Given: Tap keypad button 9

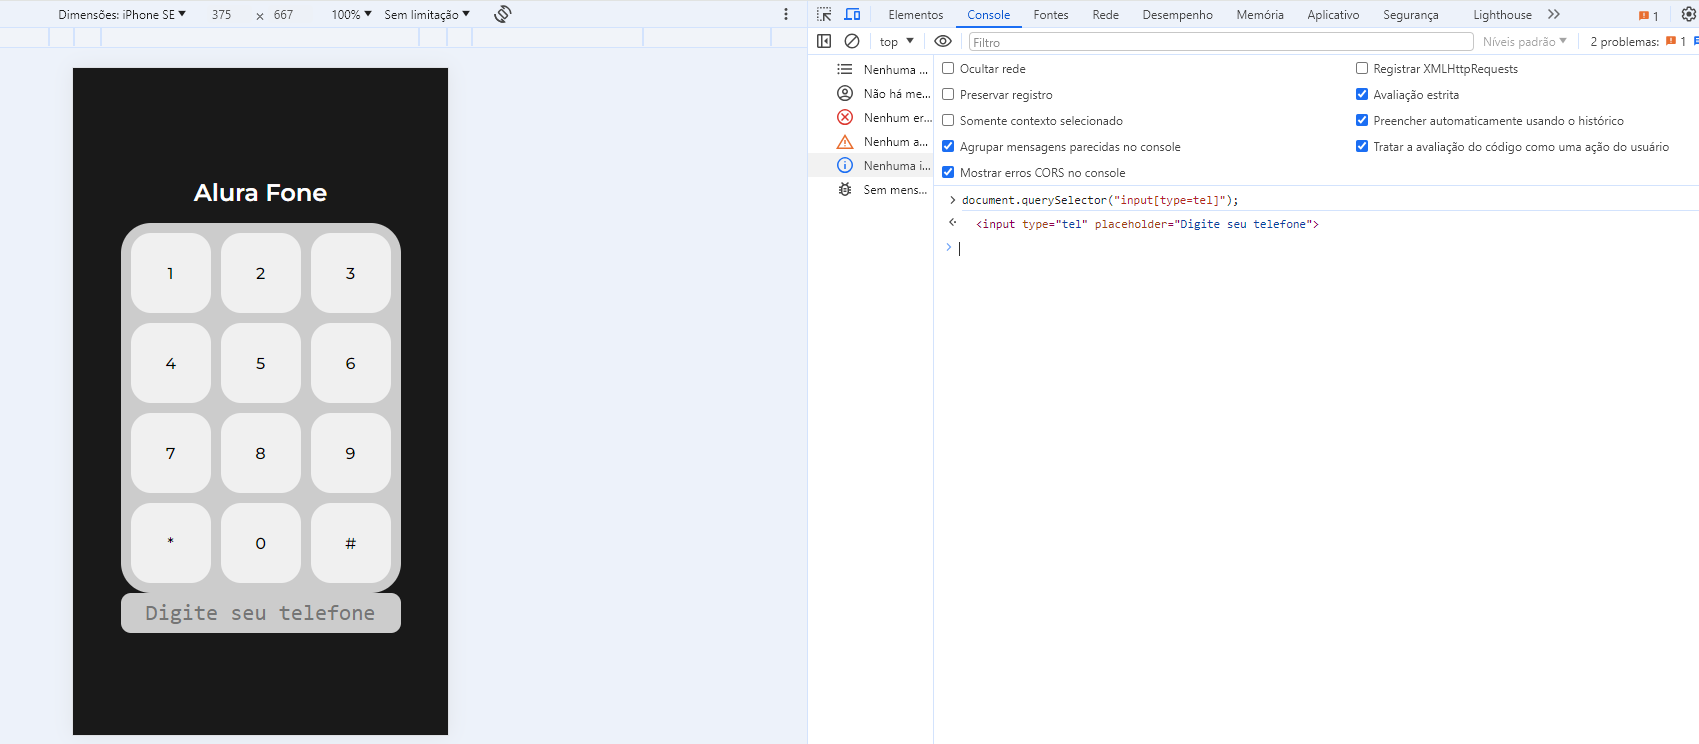Looking at the screenshot, I should [351, 453].
